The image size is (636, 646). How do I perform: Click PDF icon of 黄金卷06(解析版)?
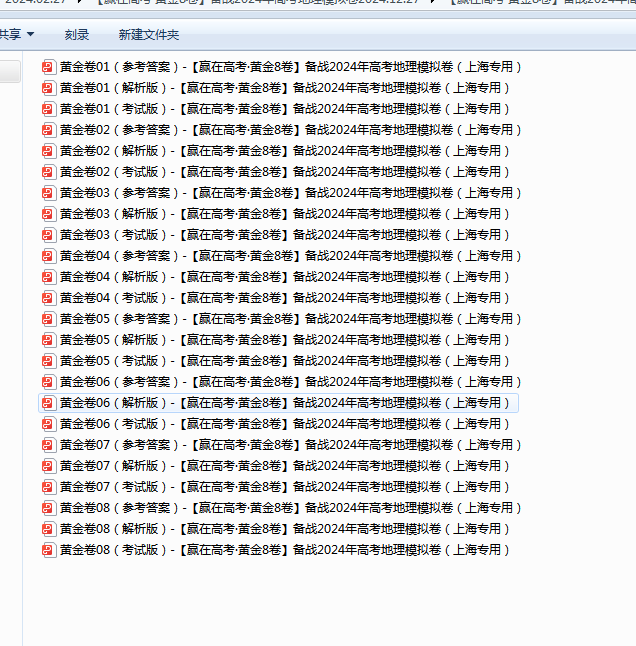tap(49, 403)
